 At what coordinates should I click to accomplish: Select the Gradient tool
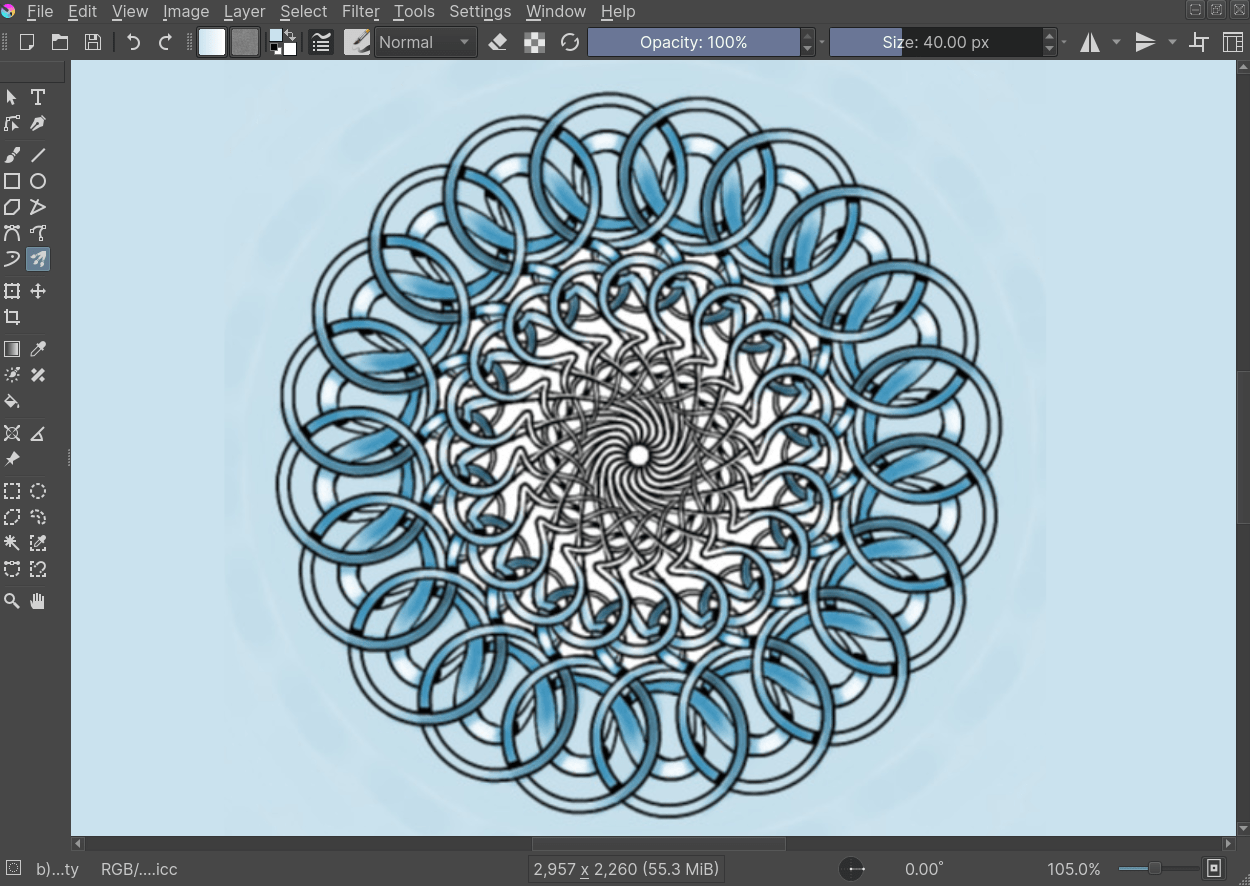[12, 348]
